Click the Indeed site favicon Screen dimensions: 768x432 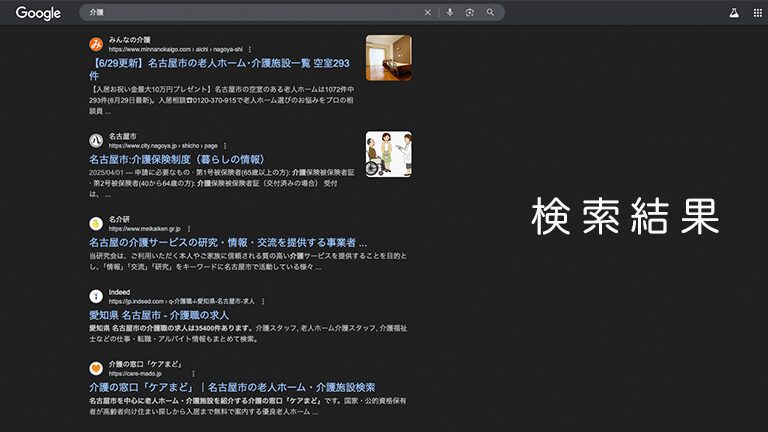click(x=96, y=296)
